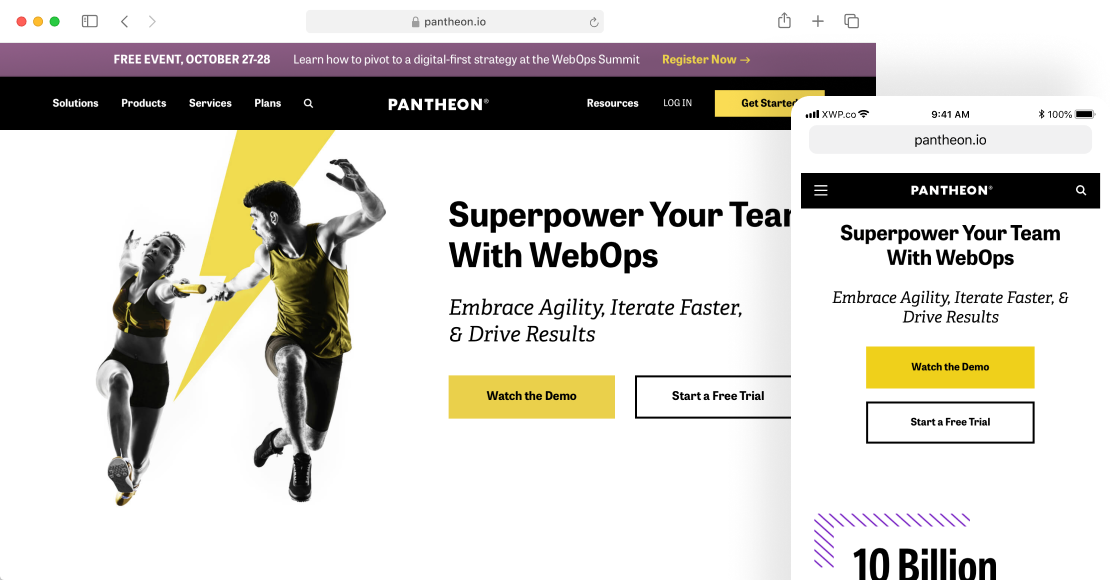Focus the mobile pantheon.io address field
Viewport: 1110px width, 580px height.
tap(950, 140)
